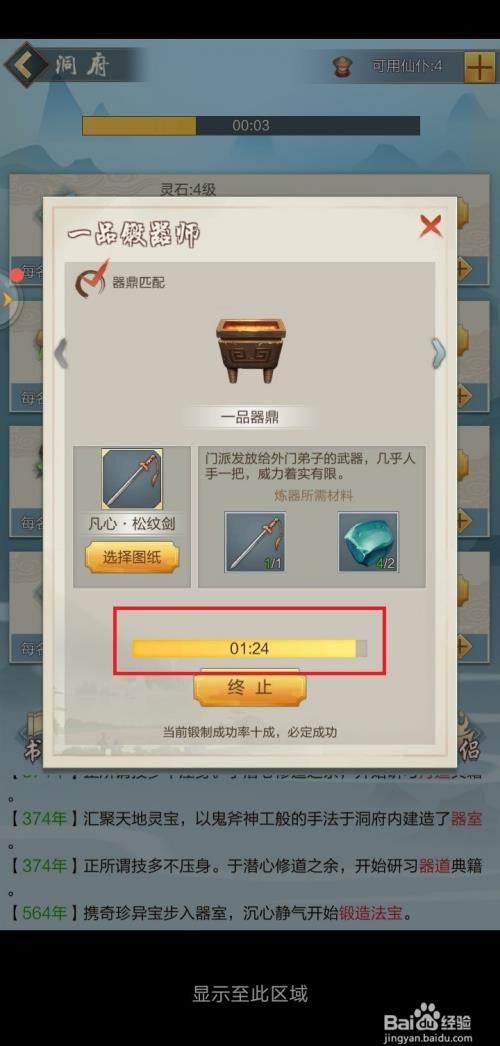500x1046 pixels.
Task: Tap the top progress bar showing 00:03
Action: tap(251, 125)
